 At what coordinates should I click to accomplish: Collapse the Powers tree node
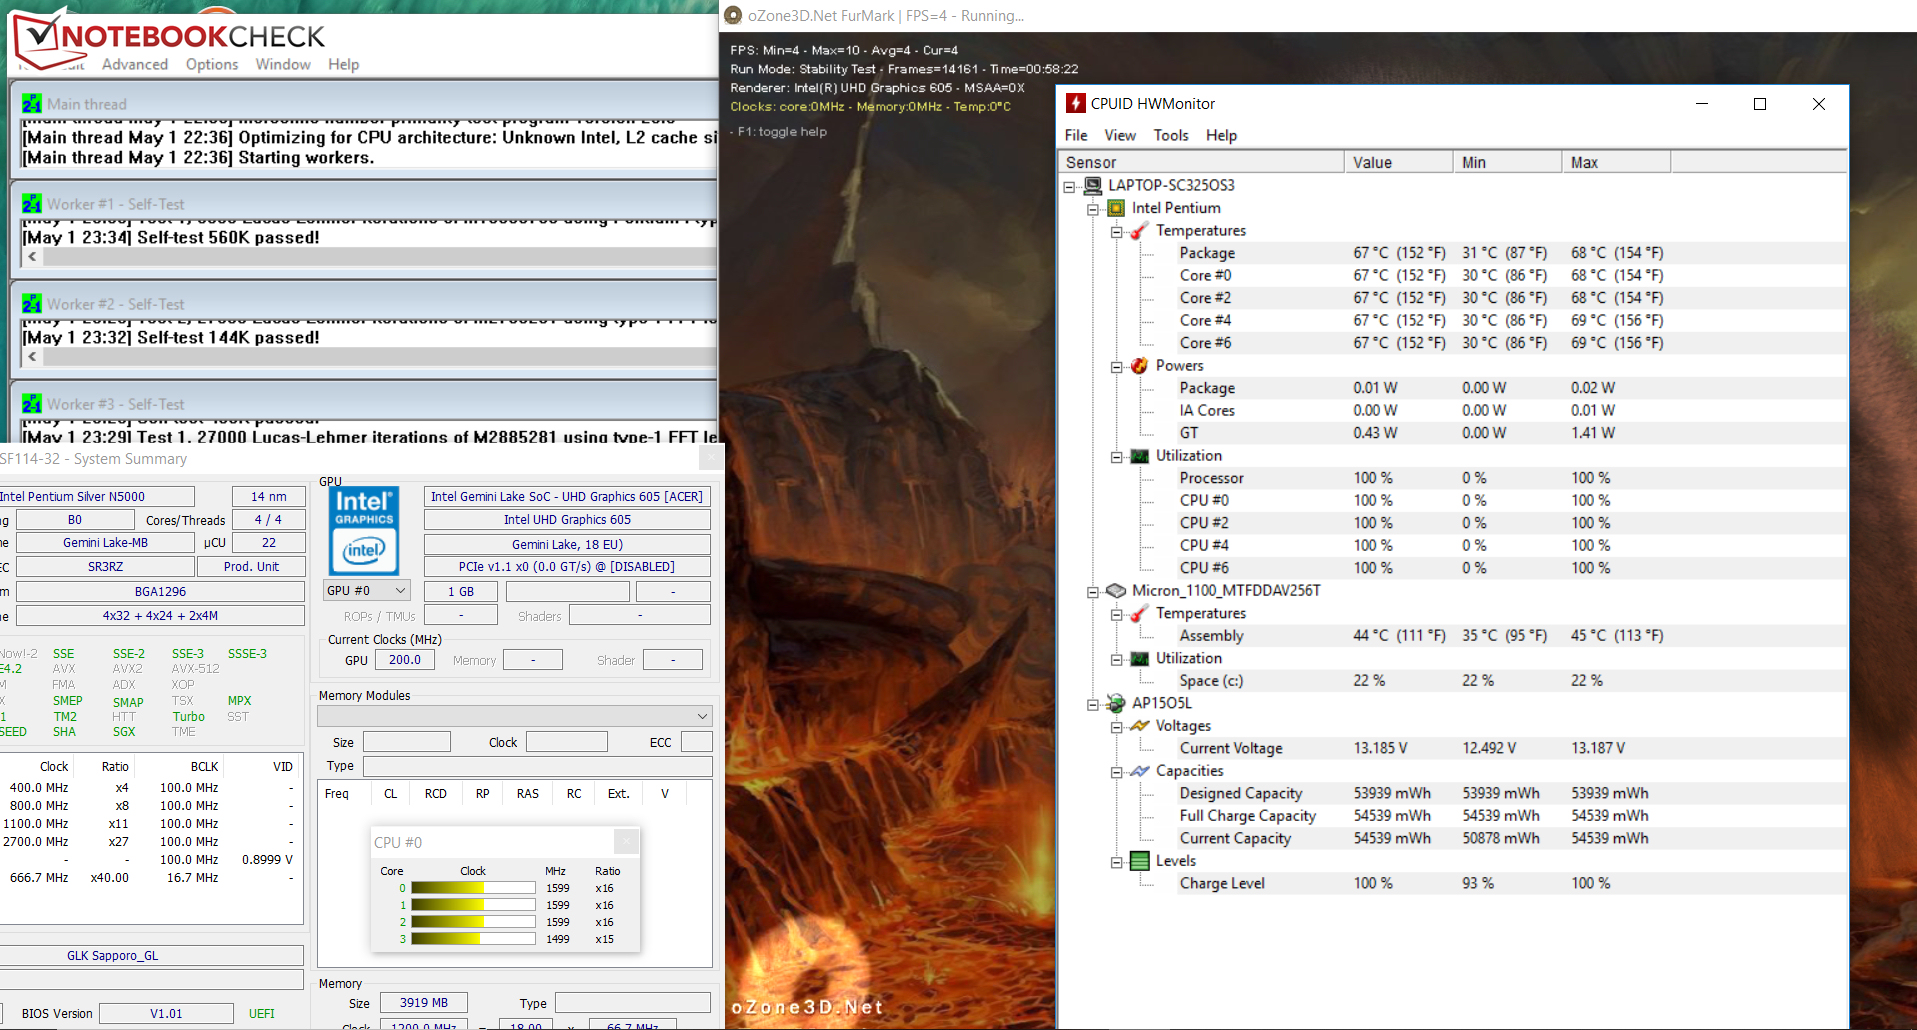[1116, 367]
